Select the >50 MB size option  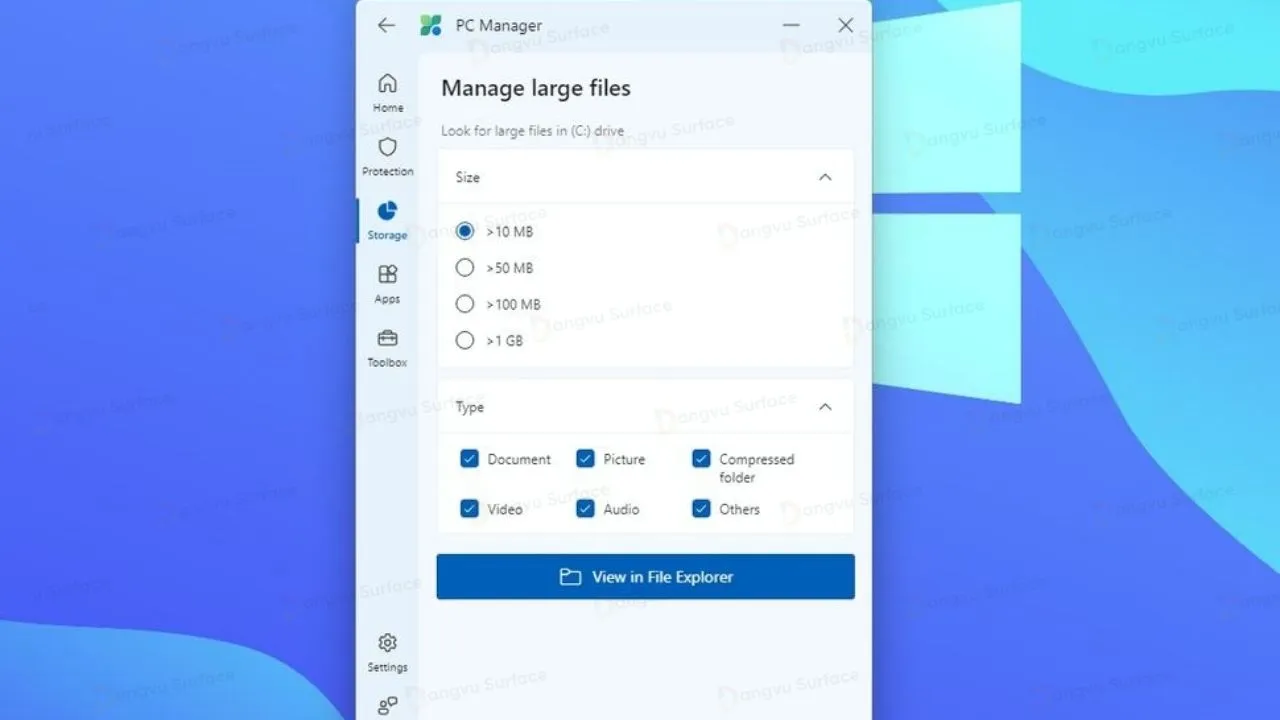pyautogui.click(x=465, y=267)
